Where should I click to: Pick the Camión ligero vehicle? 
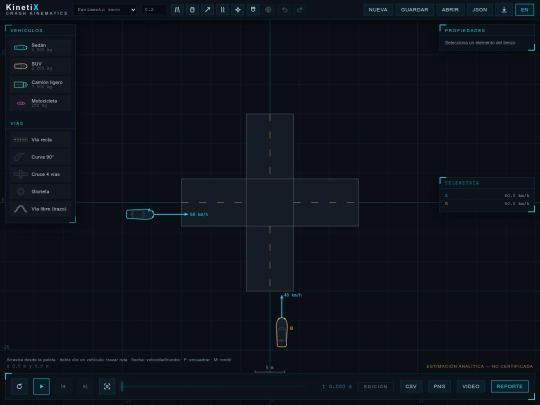[x=40, y=84]
